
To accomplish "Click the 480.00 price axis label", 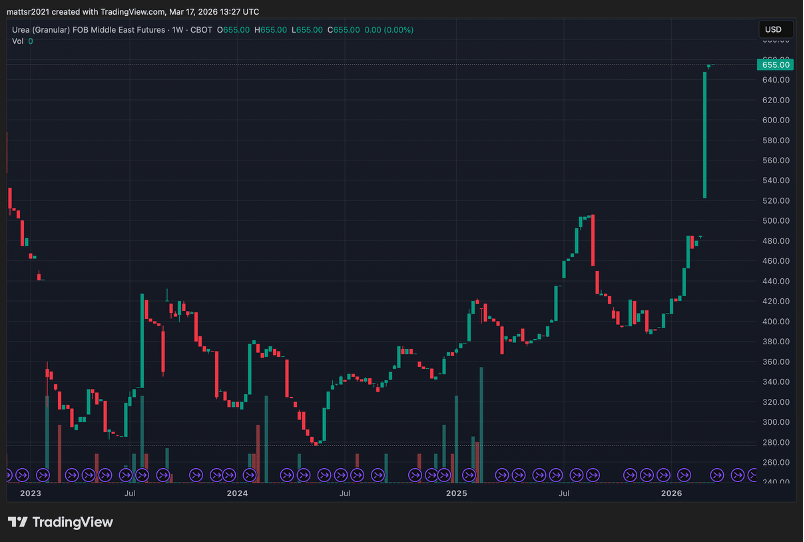I will tap(776, 240).
